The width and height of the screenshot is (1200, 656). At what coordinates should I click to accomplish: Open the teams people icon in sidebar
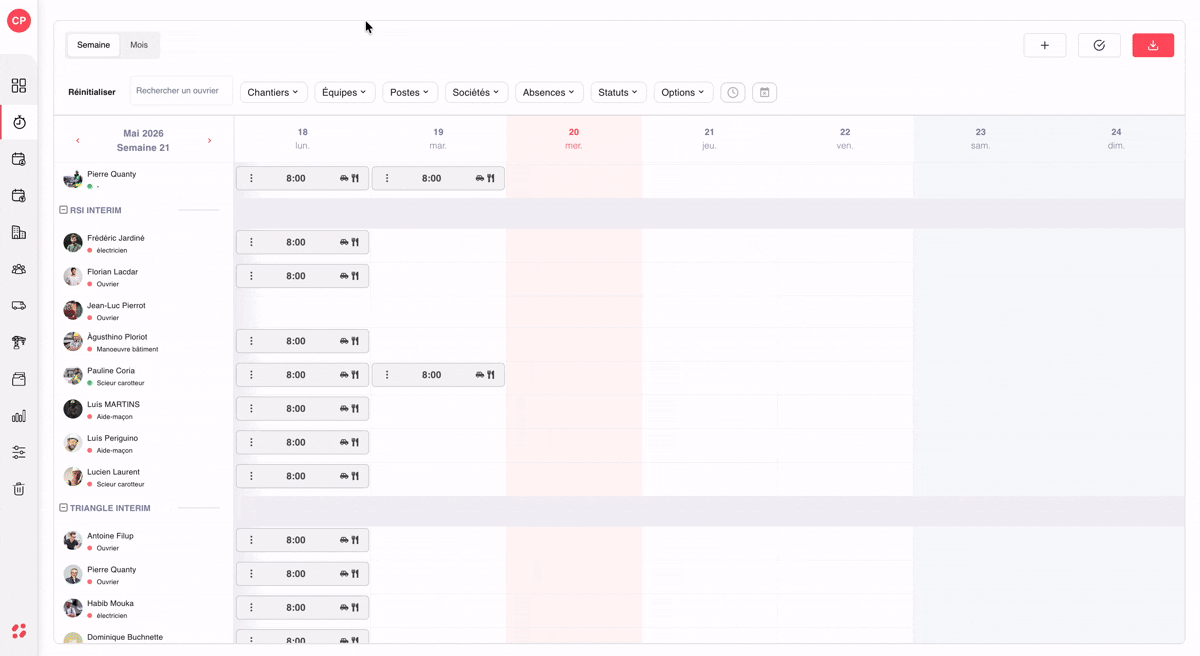tap(19, 269)
